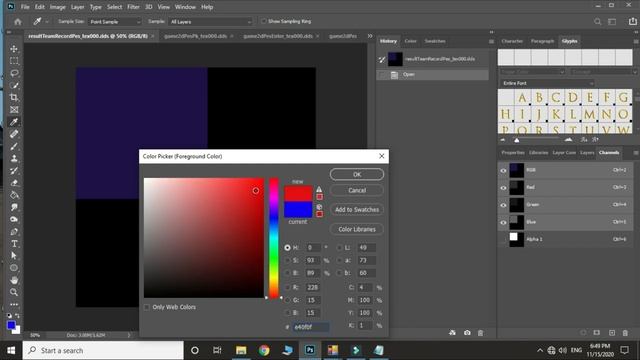
Task: Show more document tabs with double chevron
Action: (x=370, y=36)
